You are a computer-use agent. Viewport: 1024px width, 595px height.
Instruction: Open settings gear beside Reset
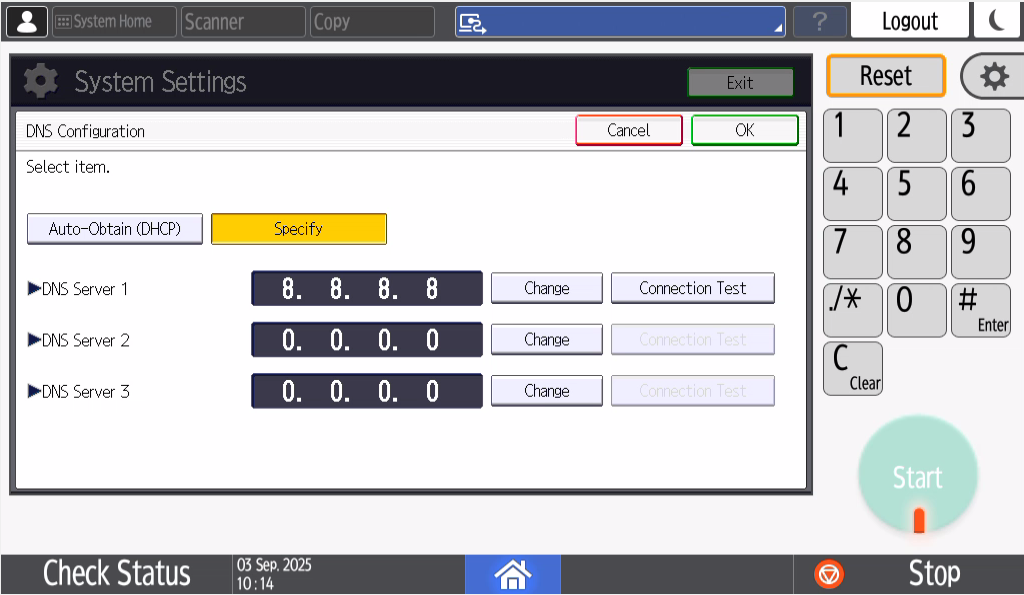(x=993, y=77)
